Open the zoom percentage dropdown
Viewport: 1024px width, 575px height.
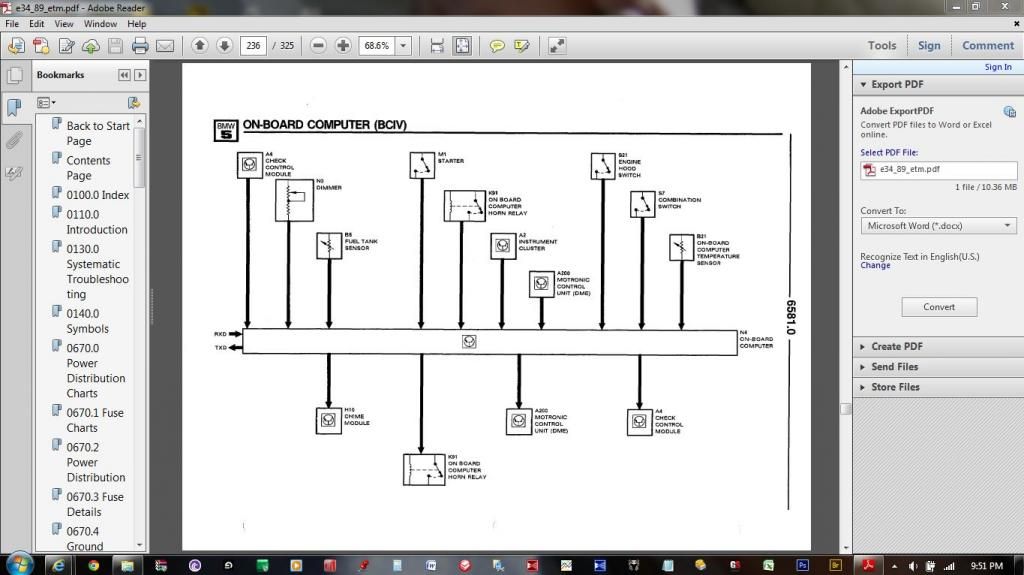point(403,46)
